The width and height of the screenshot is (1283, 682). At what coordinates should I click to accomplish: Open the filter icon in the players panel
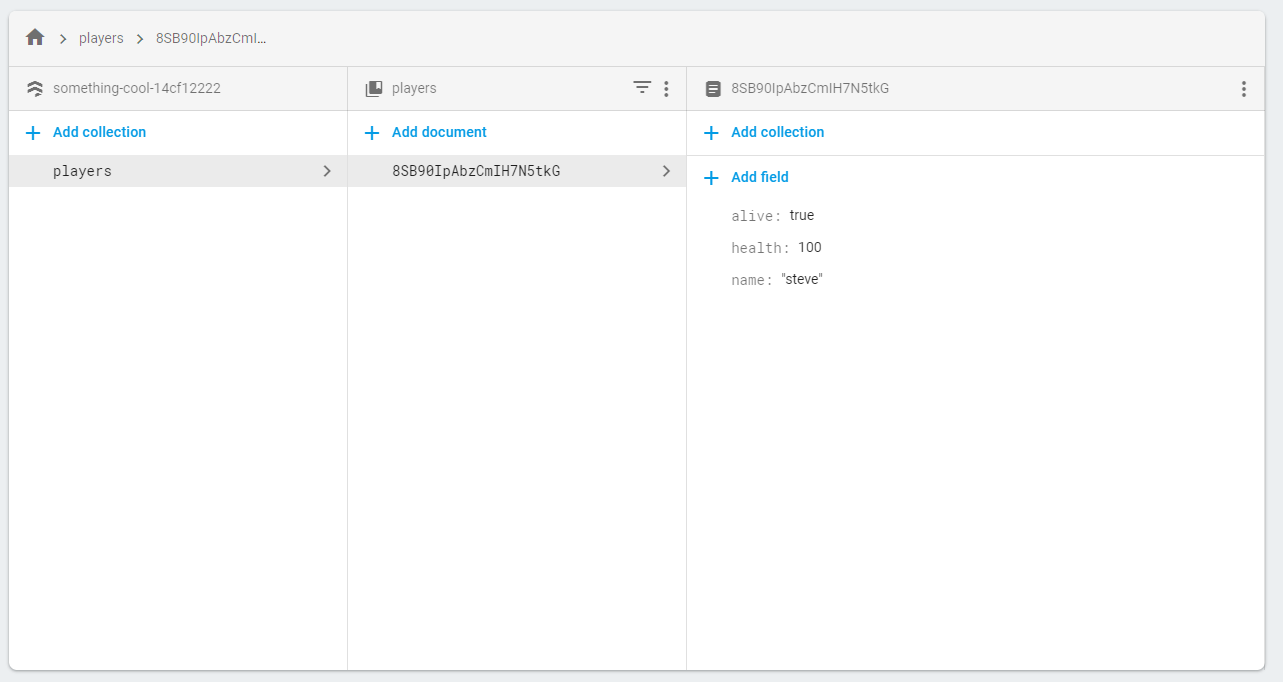(x=642, y=88)
